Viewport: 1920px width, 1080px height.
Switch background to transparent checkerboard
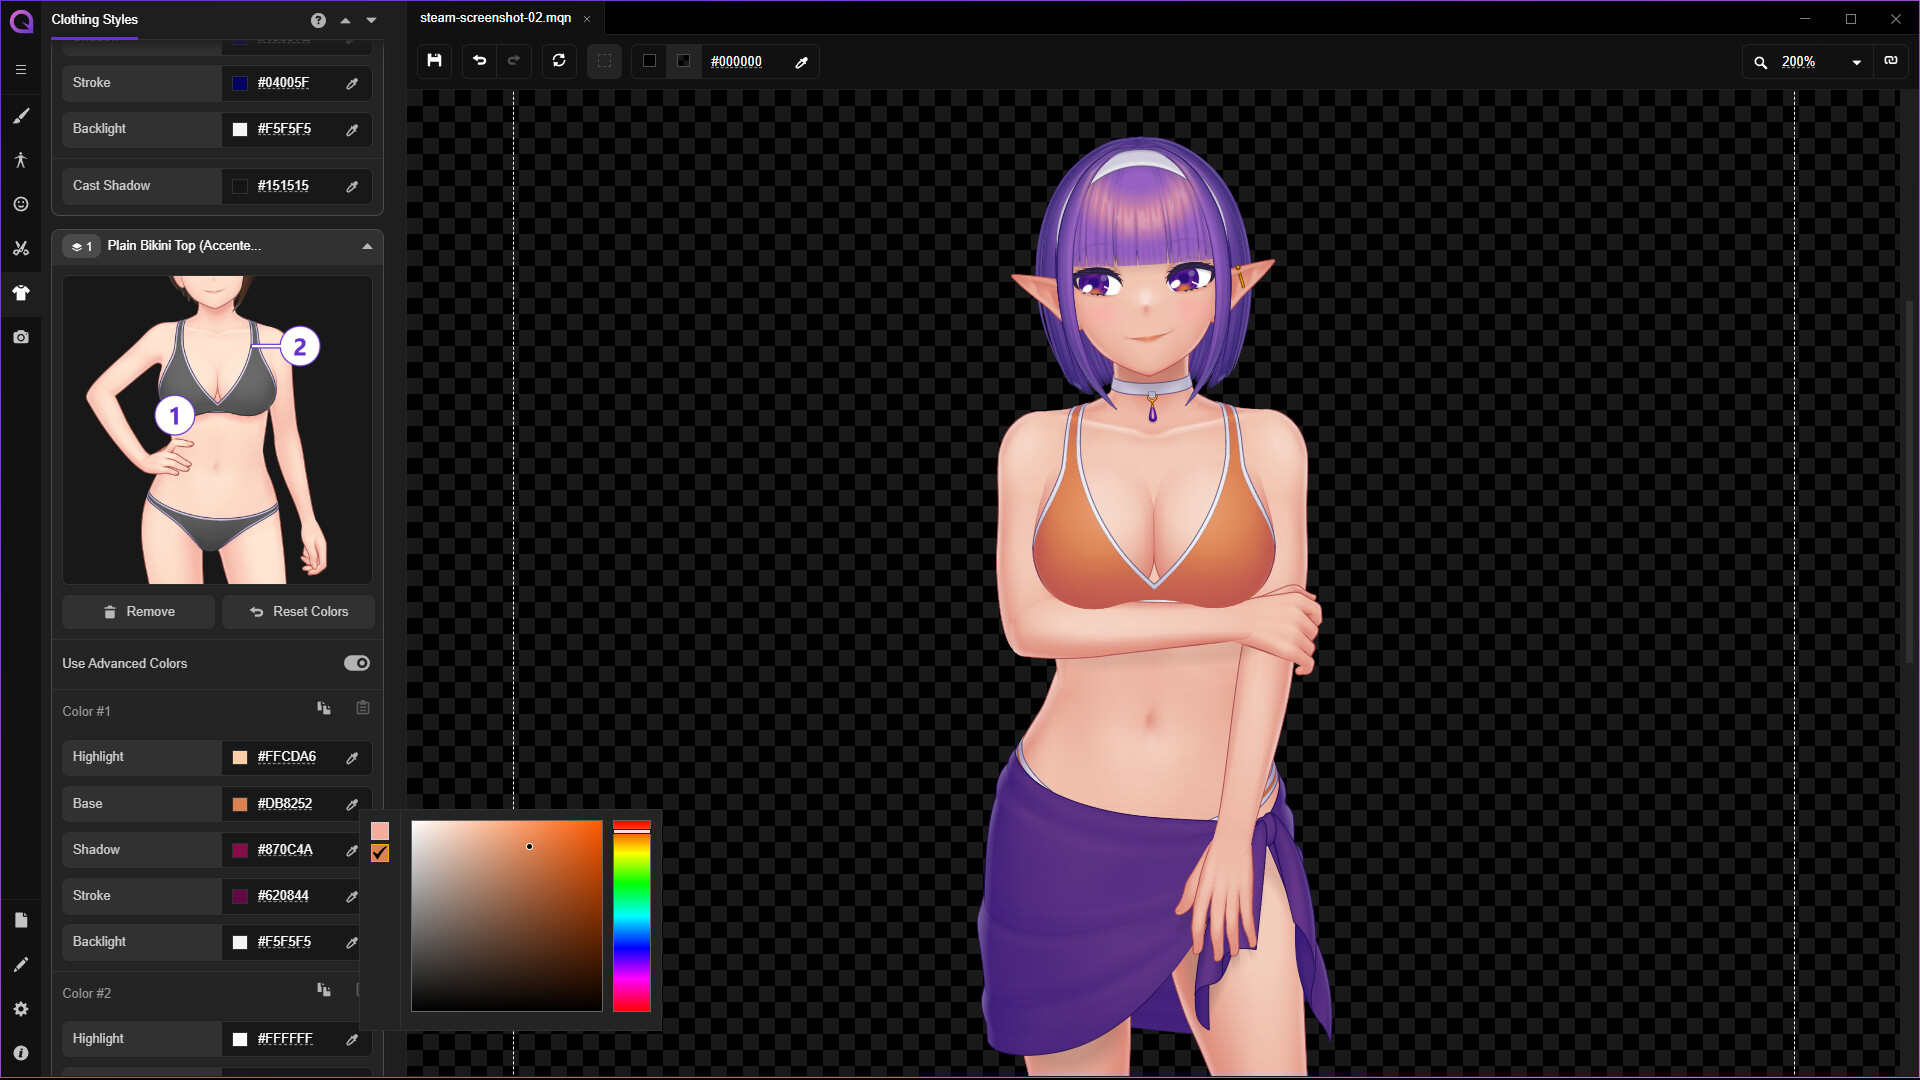pyautogui.click(x=684, y=61)
